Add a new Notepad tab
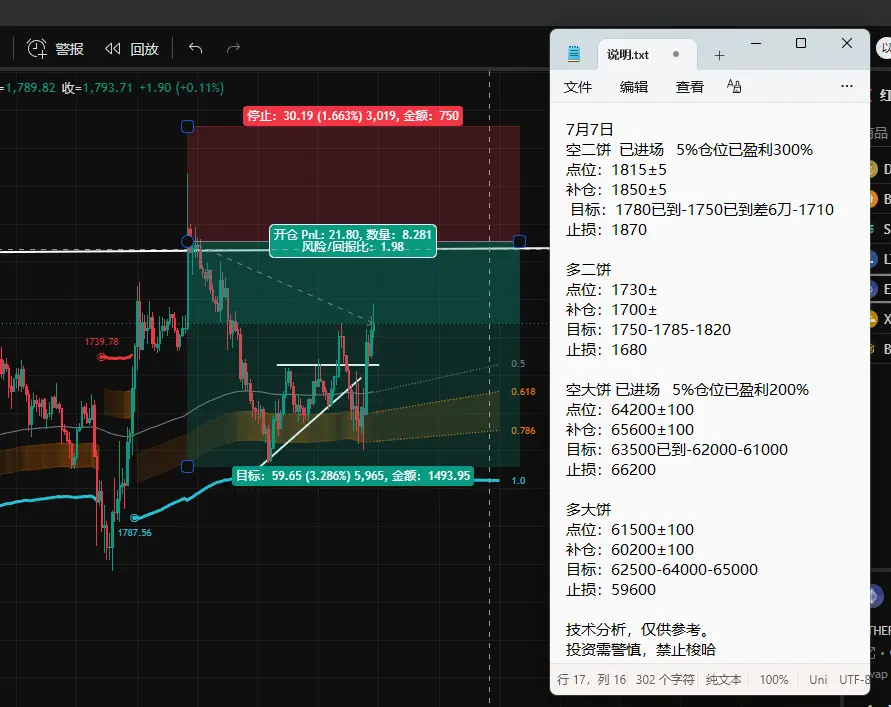This screenshot has height=707, width=891. (x=719, y=55)
